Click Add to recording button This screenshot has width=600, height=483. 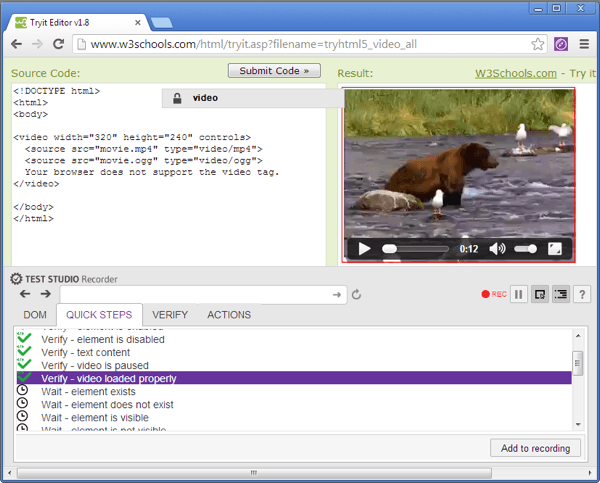[x=535, y=448]
